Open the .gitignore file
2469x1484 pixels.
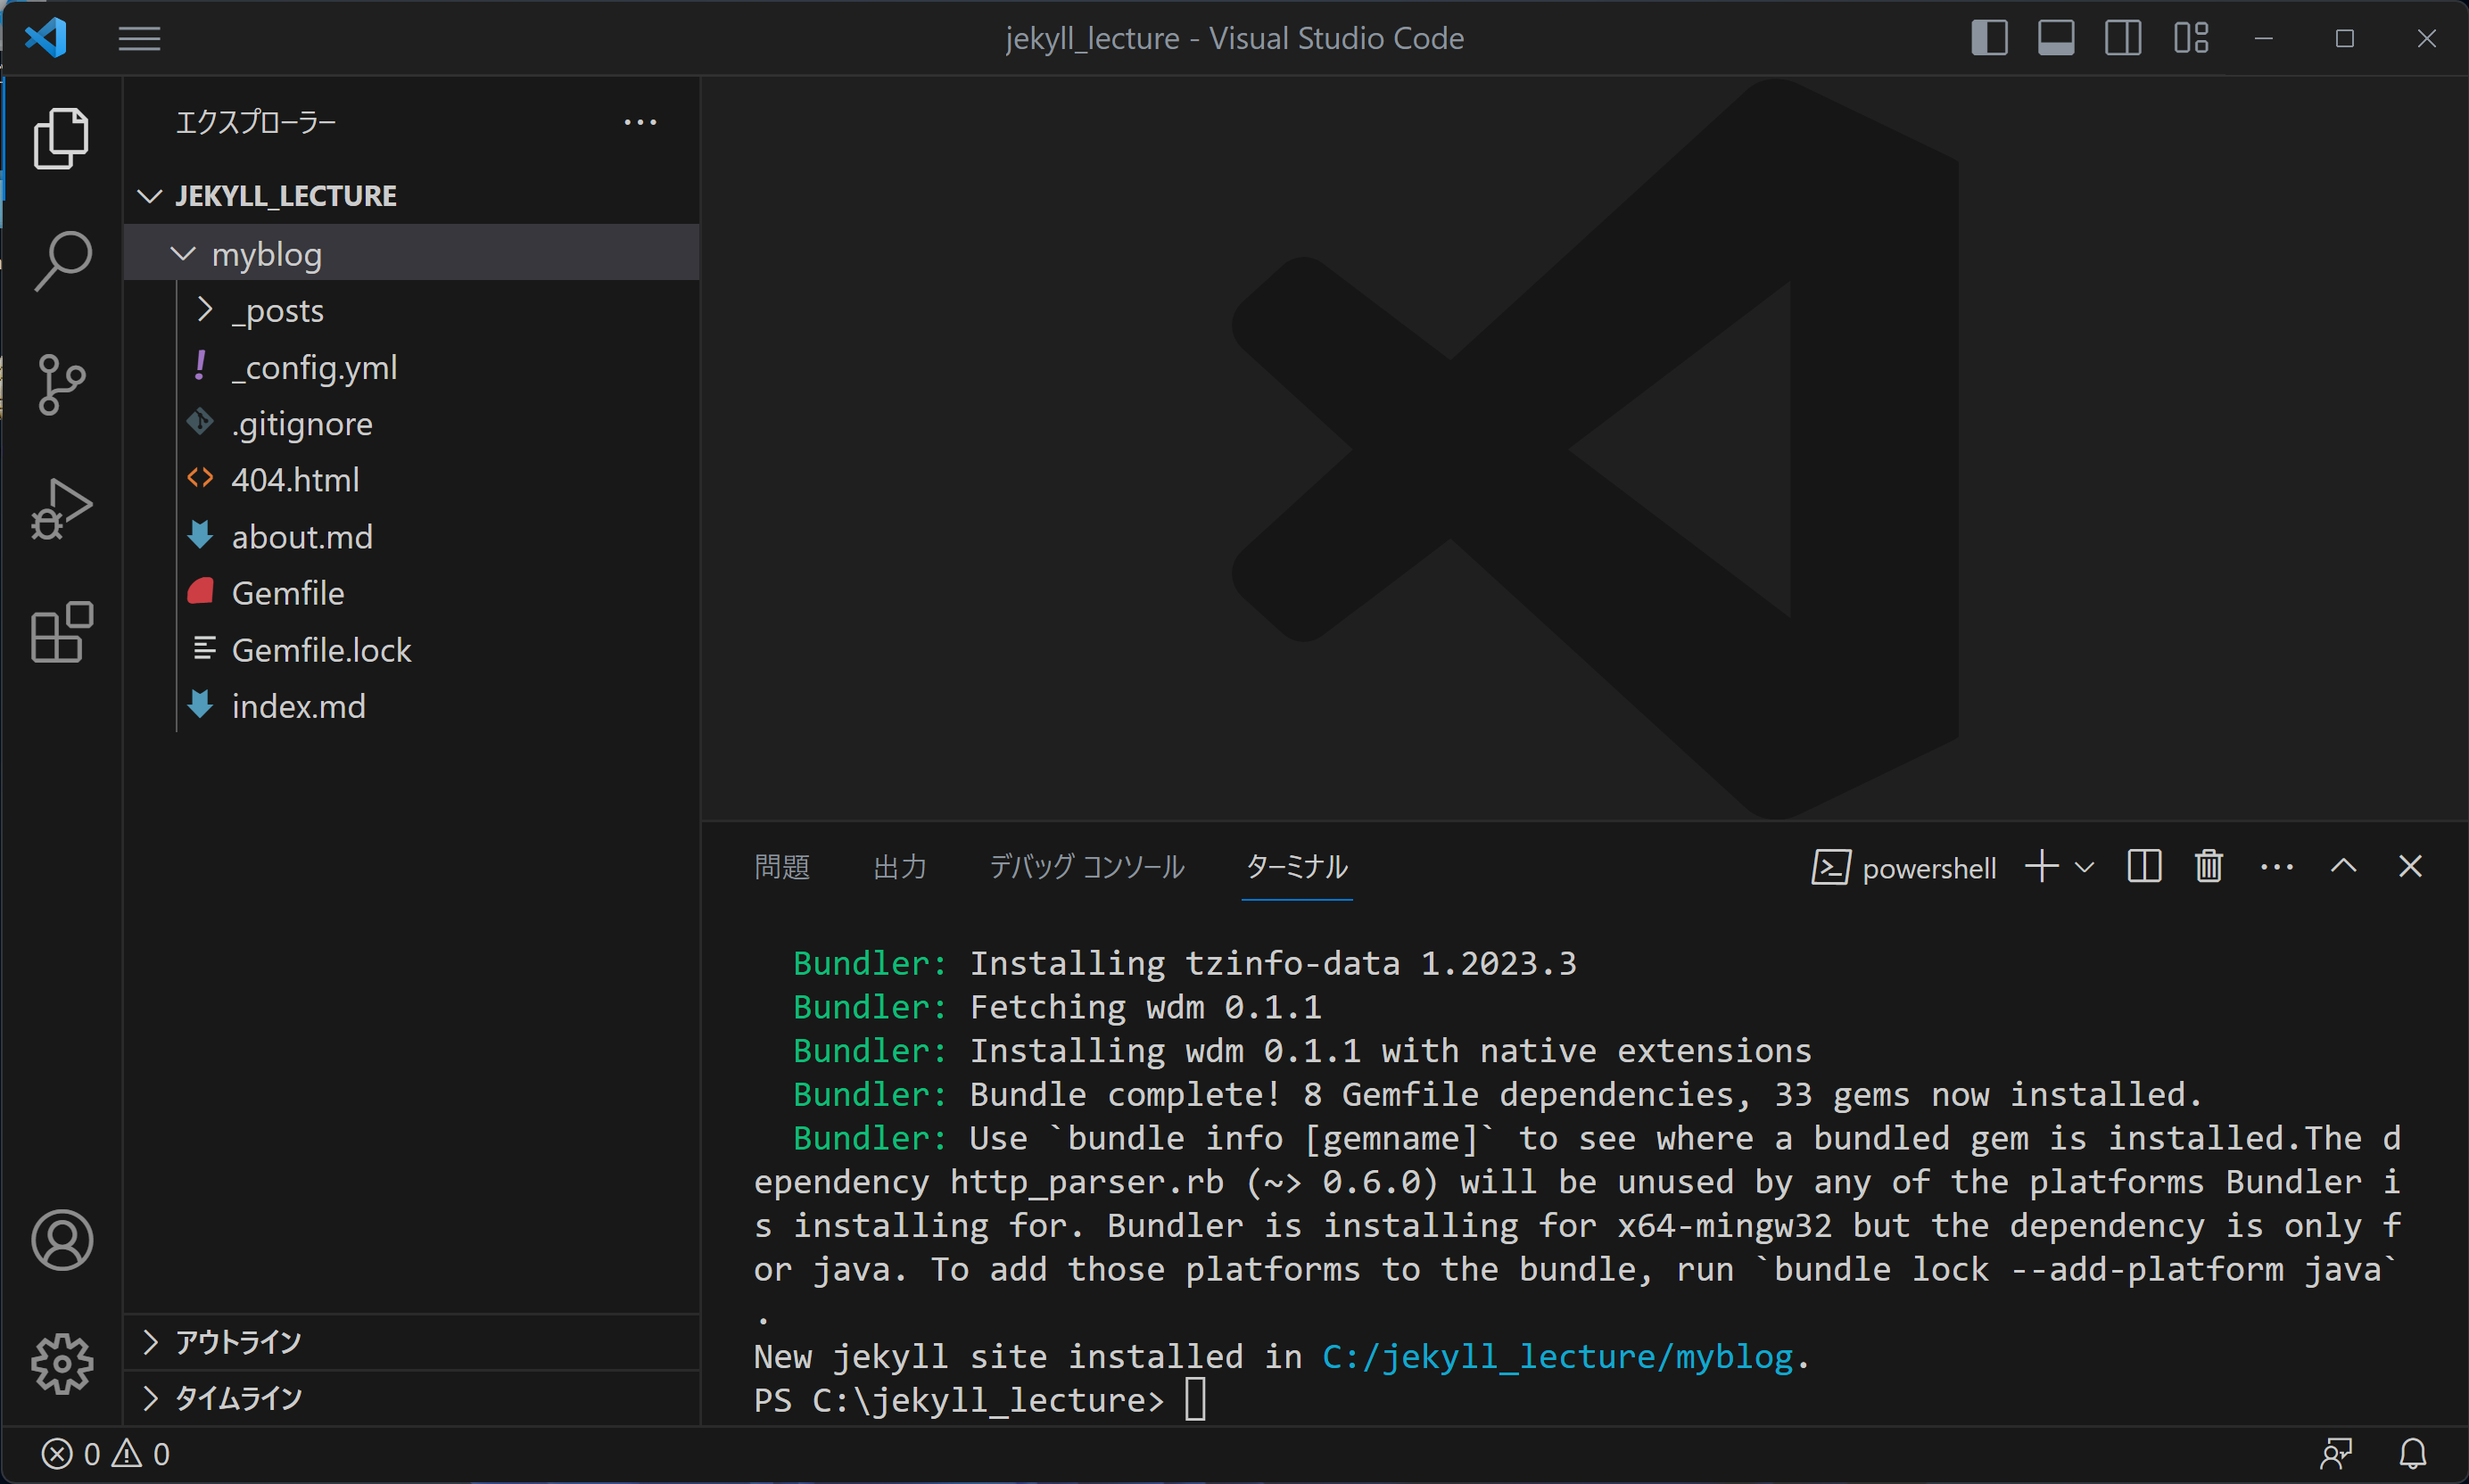(x=411, y=424)
